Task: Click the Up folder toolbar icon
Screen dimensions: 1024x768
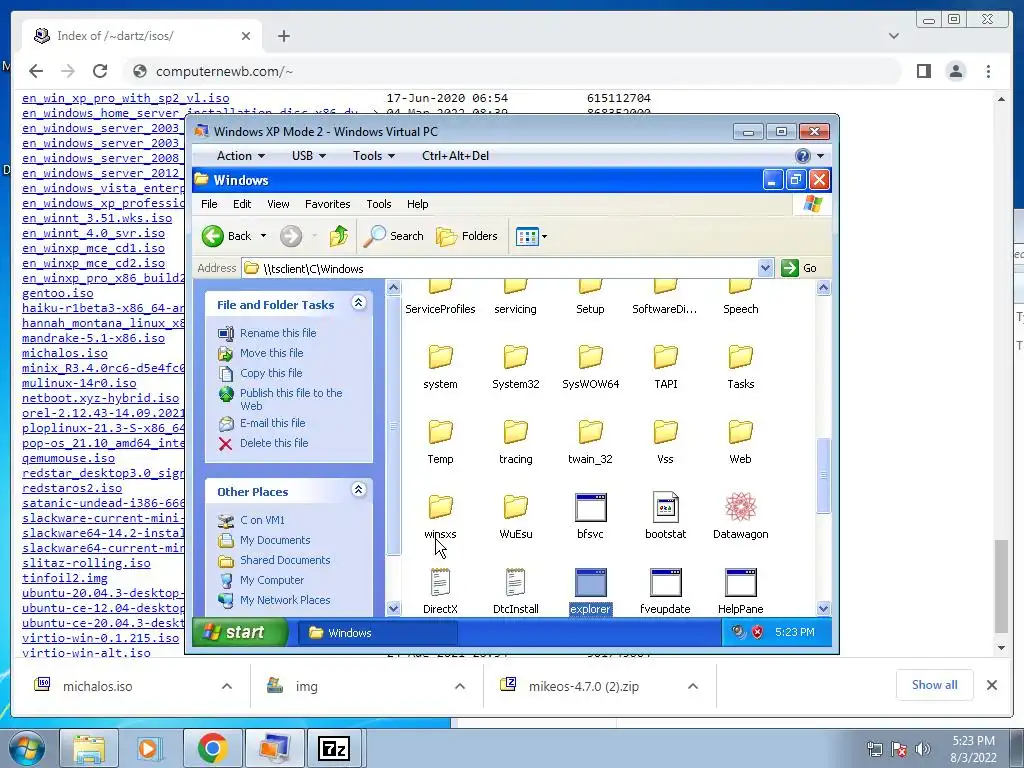Action: (338, 236)
